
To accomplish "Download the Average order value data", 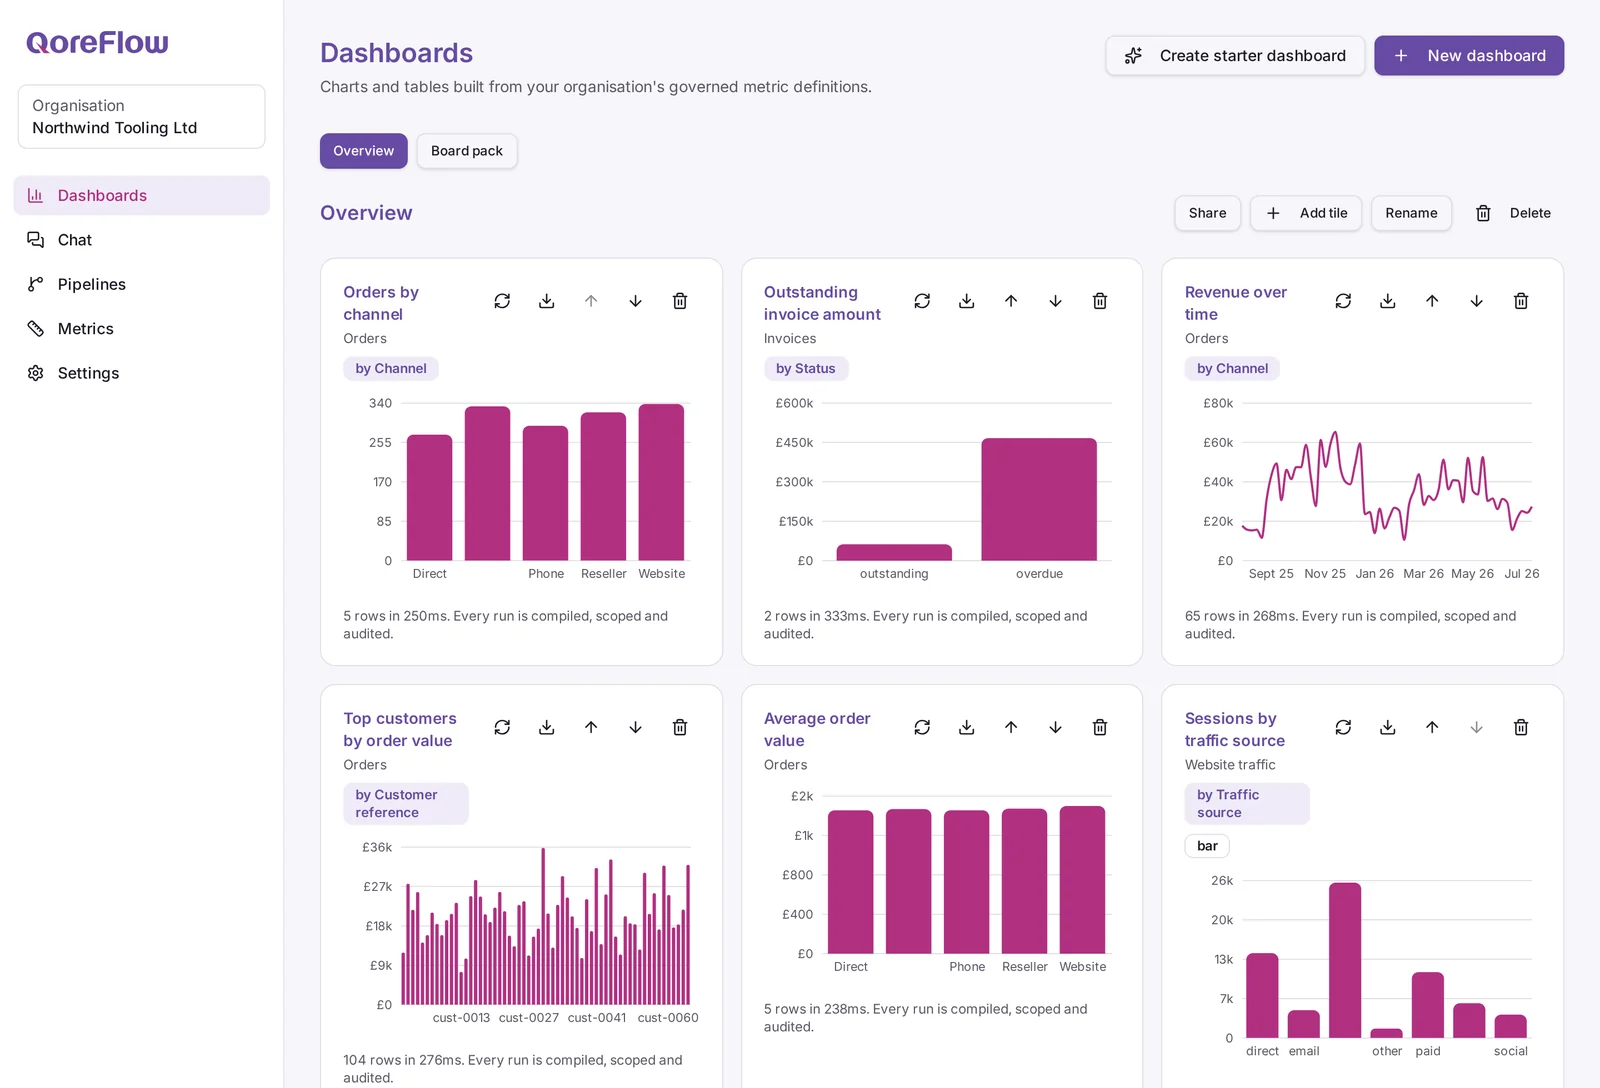I will (967, 727).
